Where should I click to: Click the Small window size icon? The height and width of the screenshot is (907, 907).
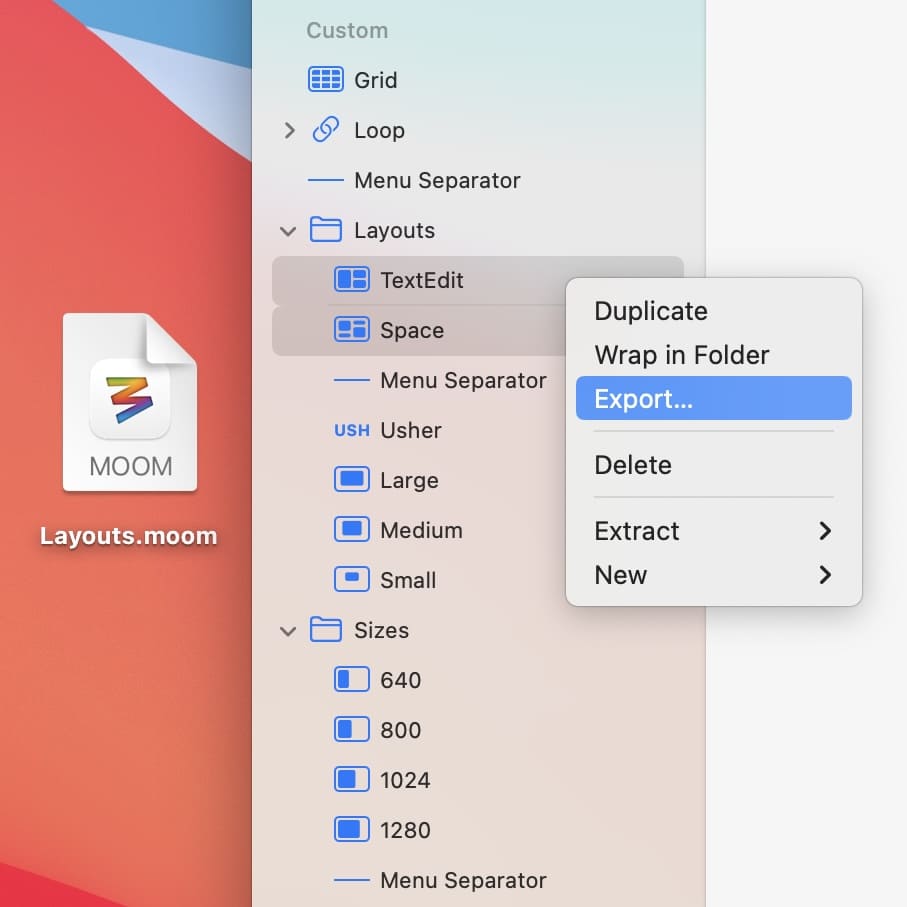352,579
